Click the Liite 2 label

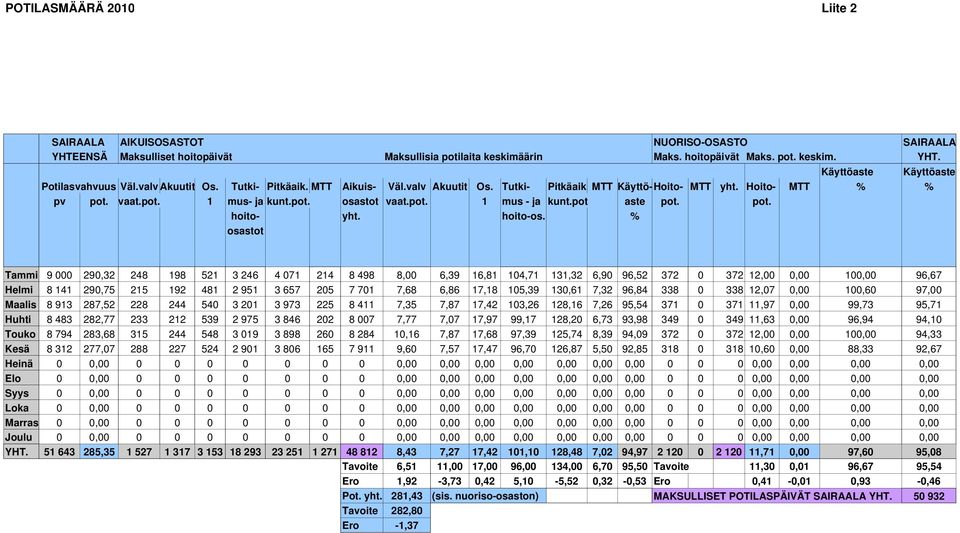click(x=839, y=8)
